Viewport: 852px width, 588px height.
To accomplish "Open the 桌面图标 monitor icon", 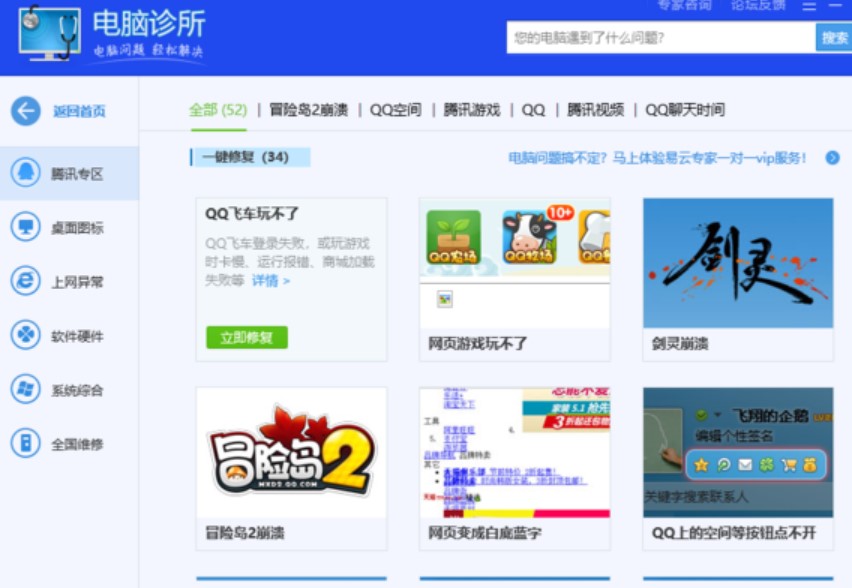I will [26, 227].
